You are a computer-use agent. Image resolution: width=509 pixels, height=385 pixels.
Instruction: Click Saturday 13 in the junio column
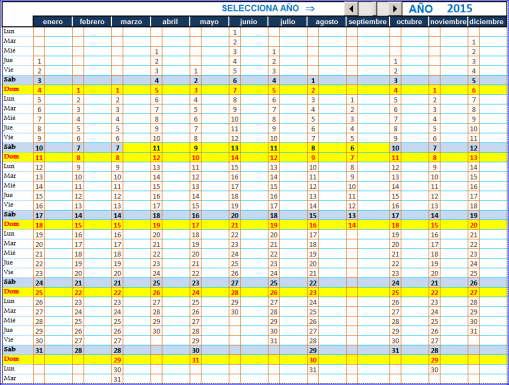[x=235, y=148]
